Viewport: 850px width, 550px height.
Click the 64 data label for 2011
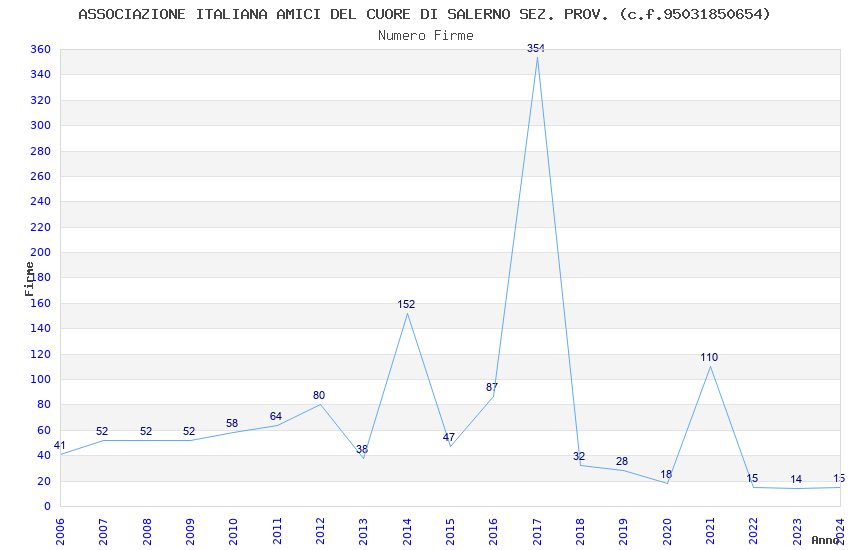(x=276, y=417)
